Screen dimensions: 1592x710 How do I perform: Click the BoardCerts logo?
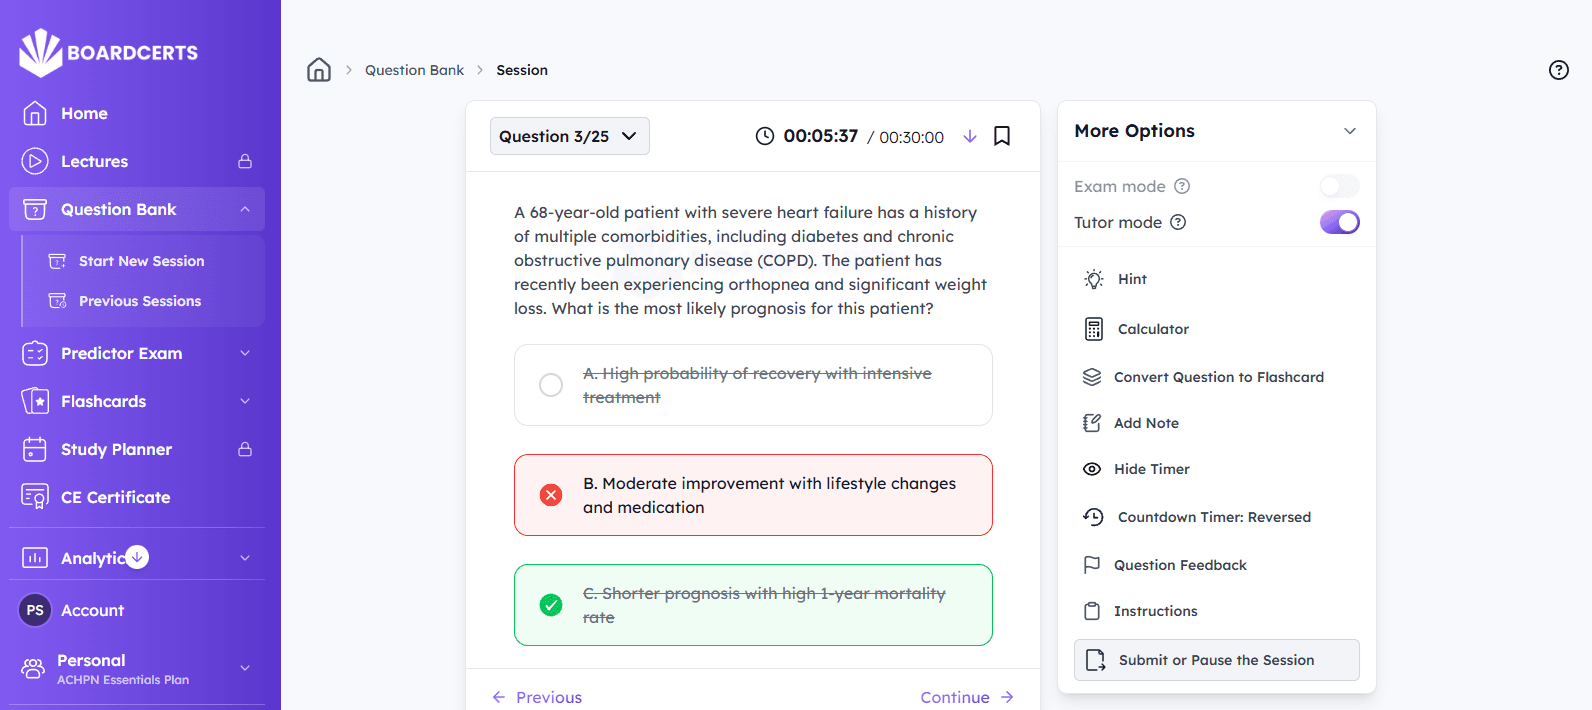pos(109,52)
